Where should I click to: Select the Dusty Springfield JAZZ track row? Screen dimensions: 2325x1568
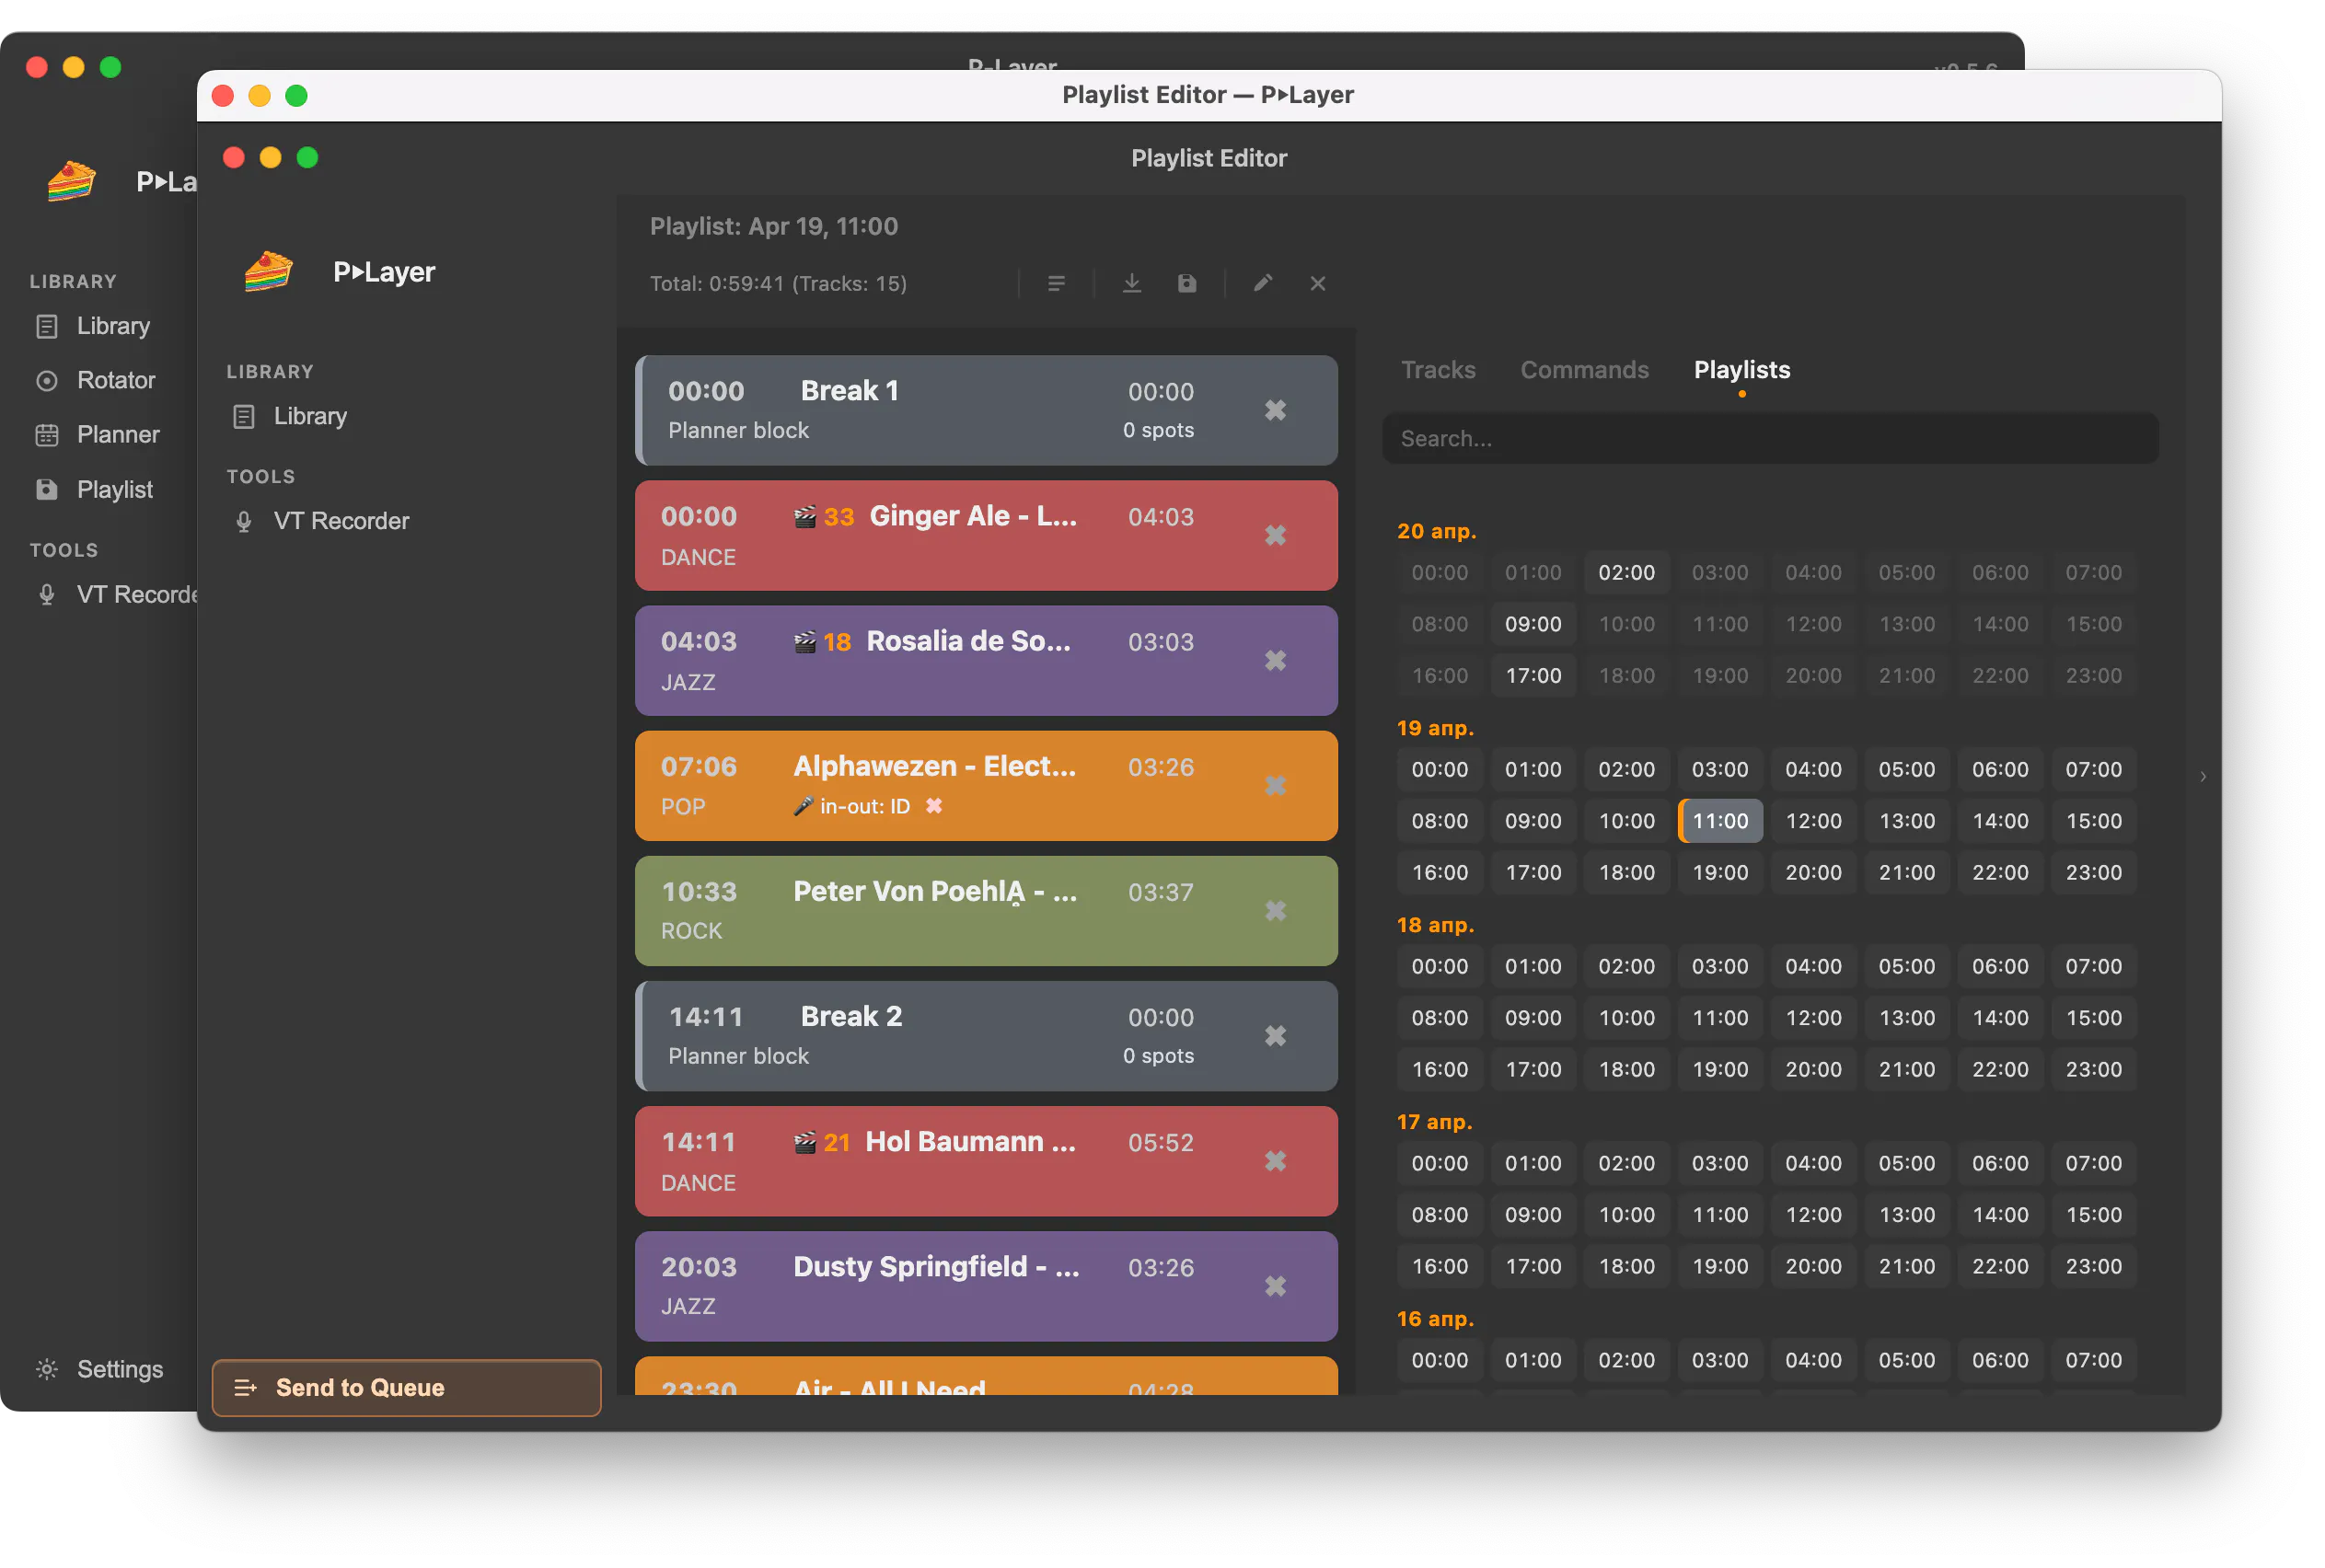pos(986,1286)
